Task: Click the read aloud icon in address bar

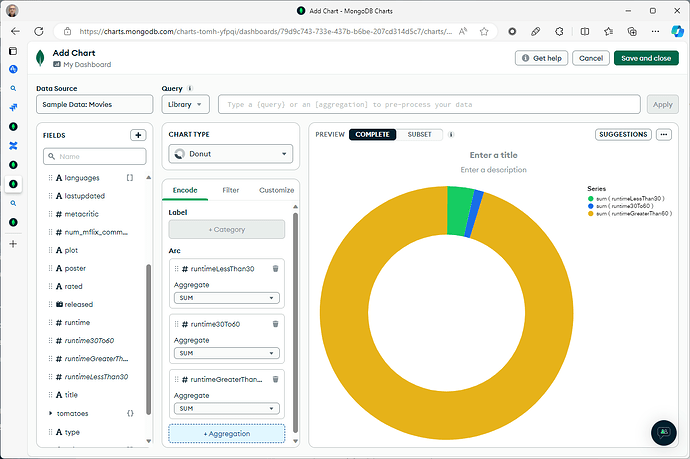Action: (x=463, y=31)
